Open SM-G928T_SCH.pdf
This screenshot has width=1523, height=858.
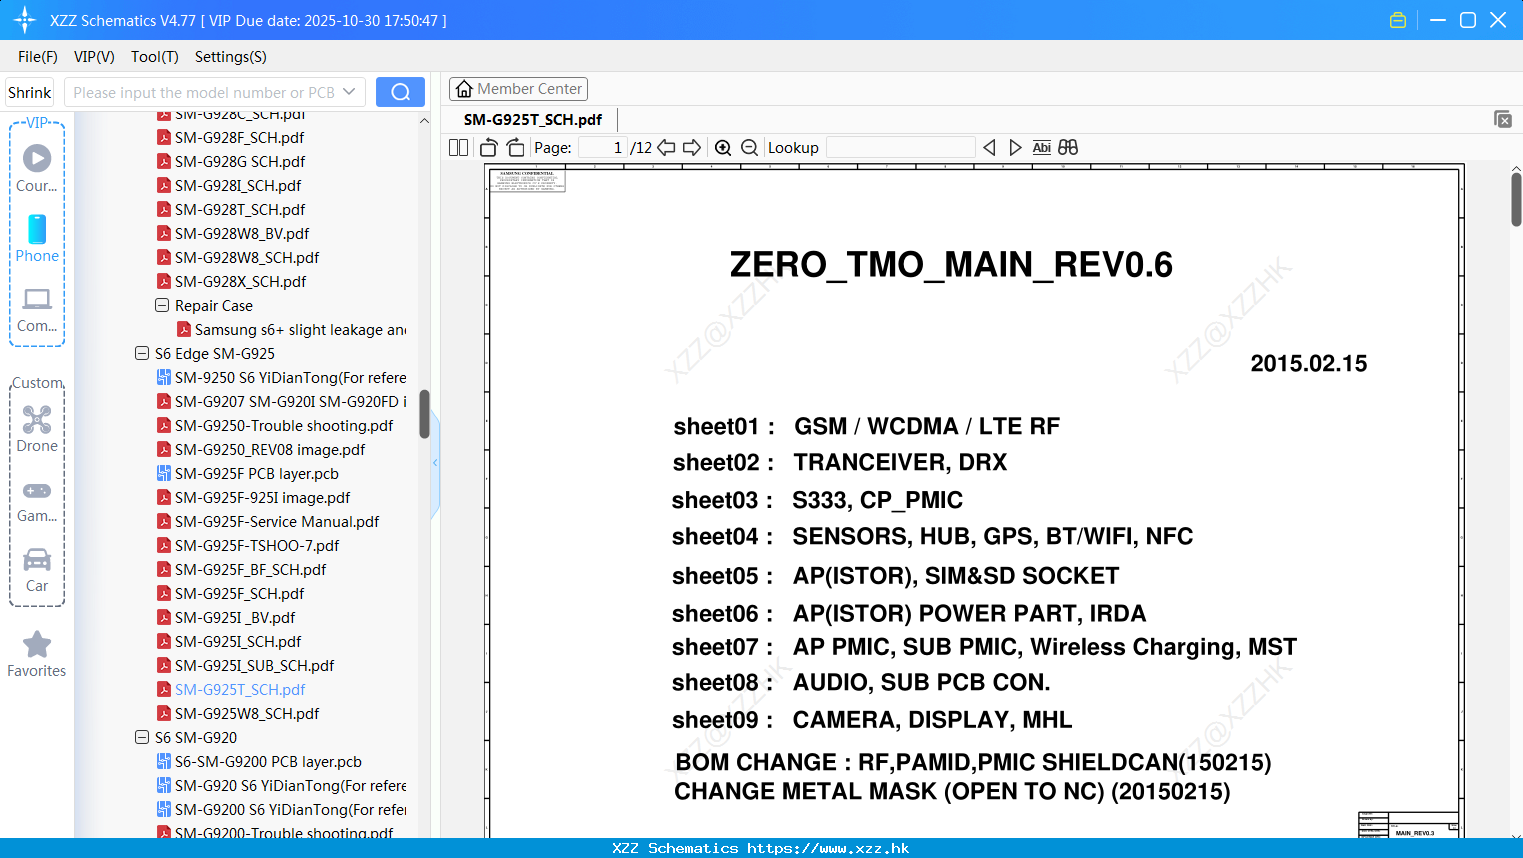(x=240, y=209)
